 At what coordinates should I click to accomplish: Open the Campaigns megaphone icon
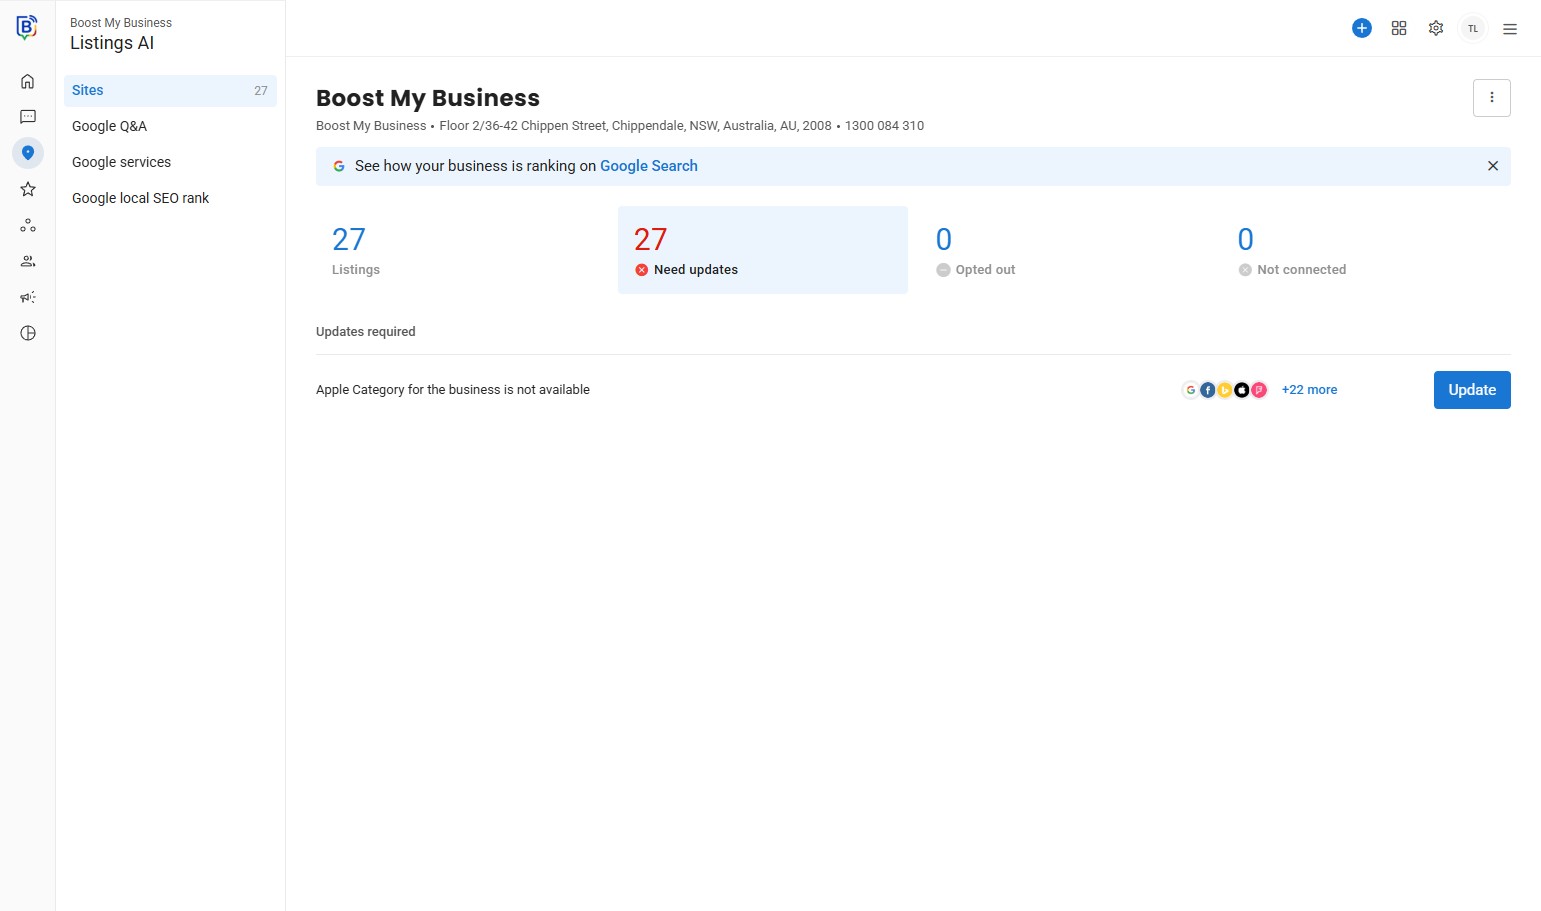pos(28,297)
